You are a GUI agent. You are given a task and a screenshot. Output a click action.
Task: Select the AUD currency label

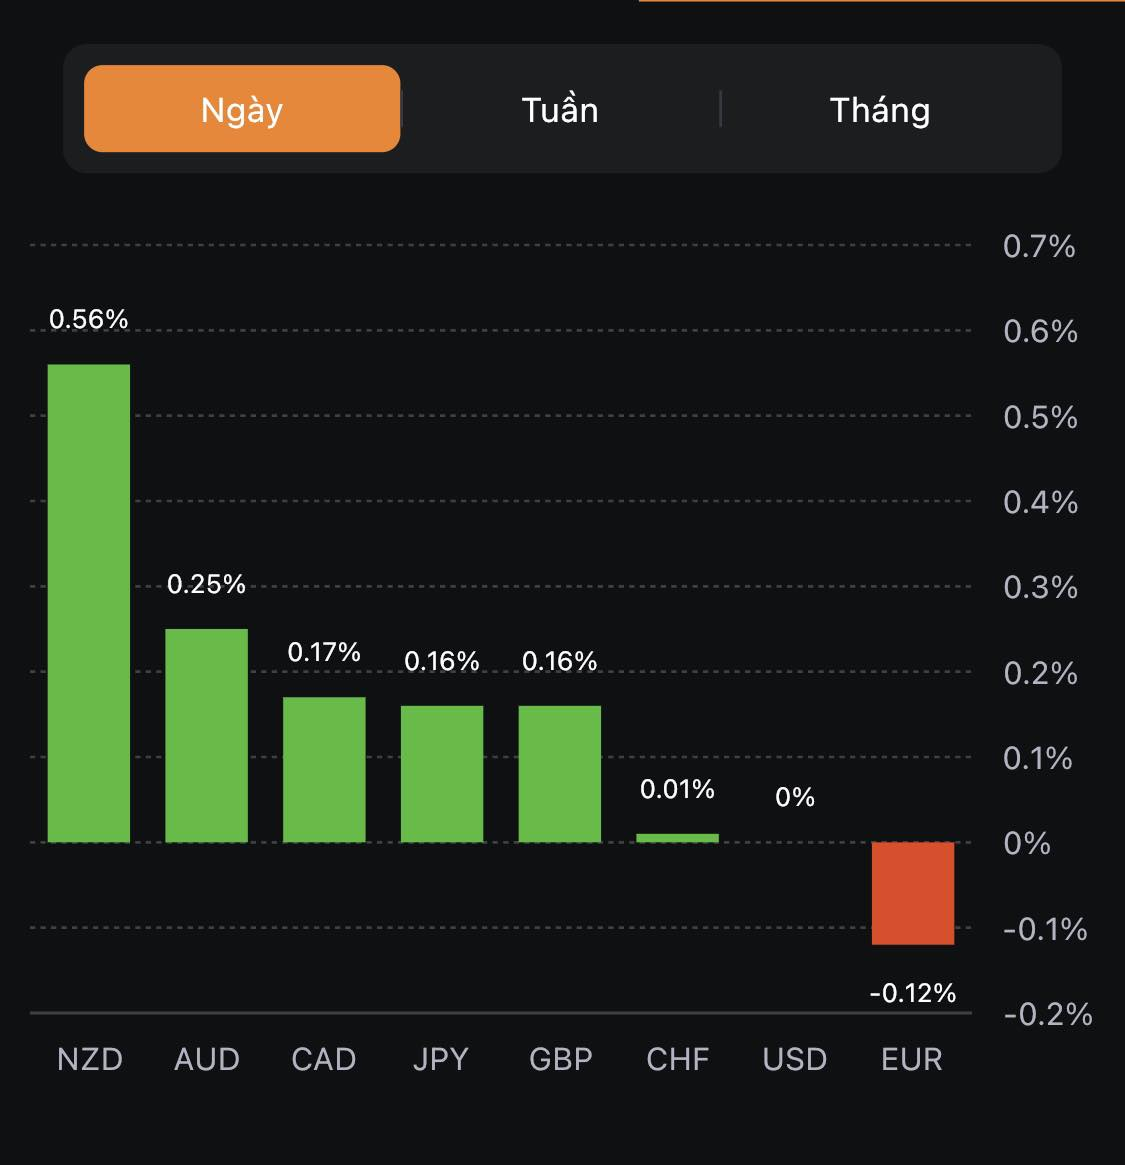(207, 1059)
